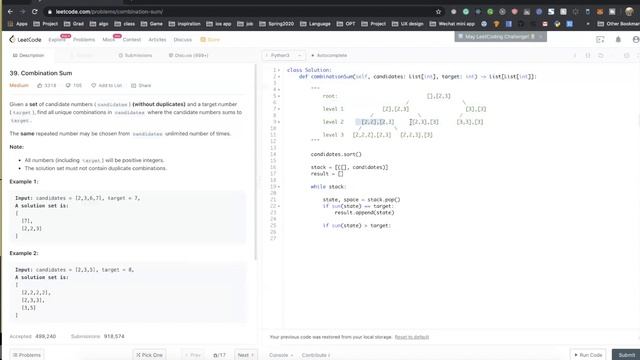Click the Pick One button

(x=149, y=355)
